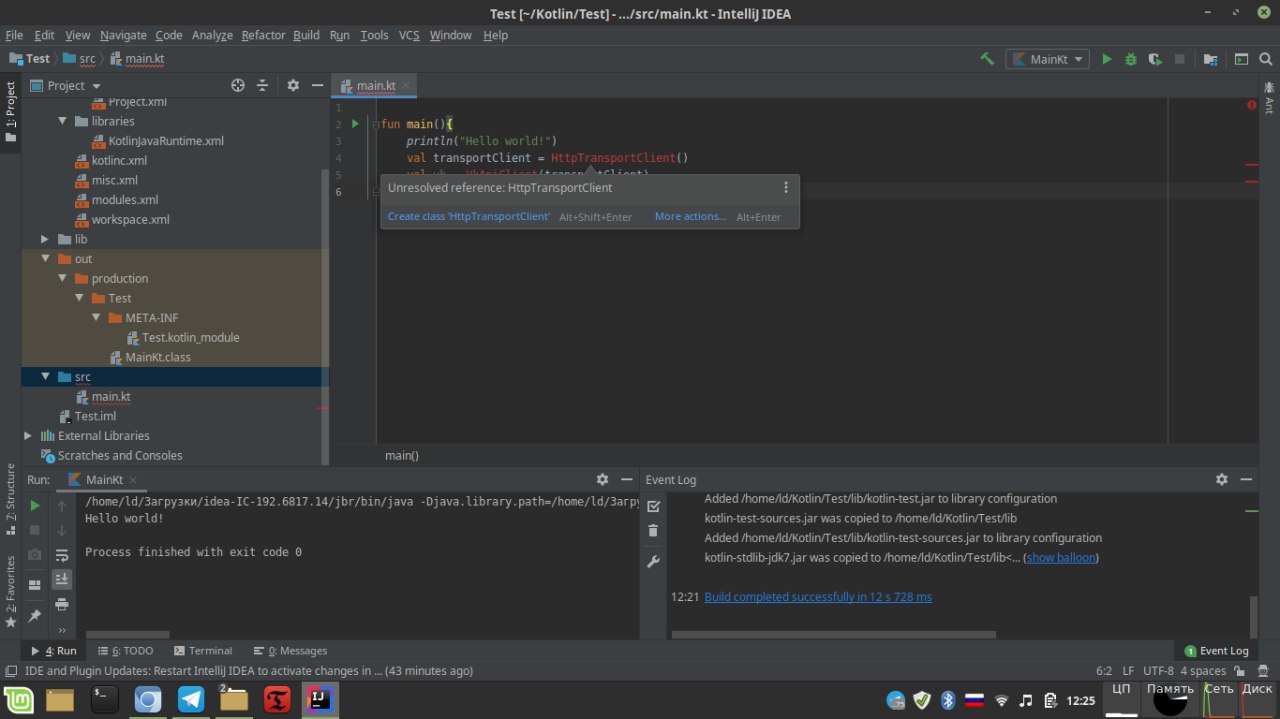Screen dimensions: 1280x719
Task: Rerun MainKt in Run panel
Action: tap(35, 506)
